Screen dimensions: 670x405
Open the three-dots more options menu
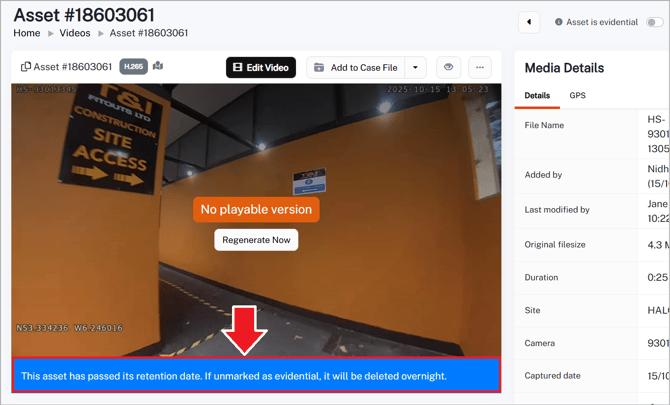pyautogui.click(x=480, y=68)
